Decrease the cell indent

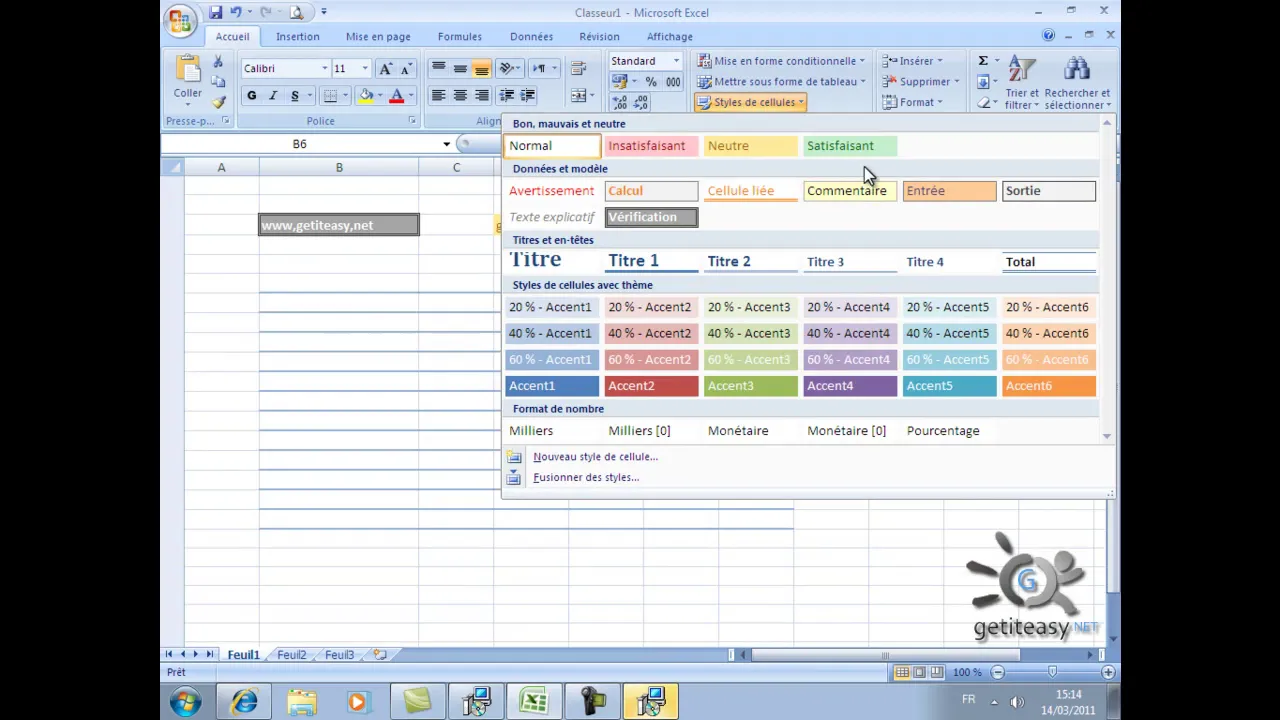tap(506, 95)
